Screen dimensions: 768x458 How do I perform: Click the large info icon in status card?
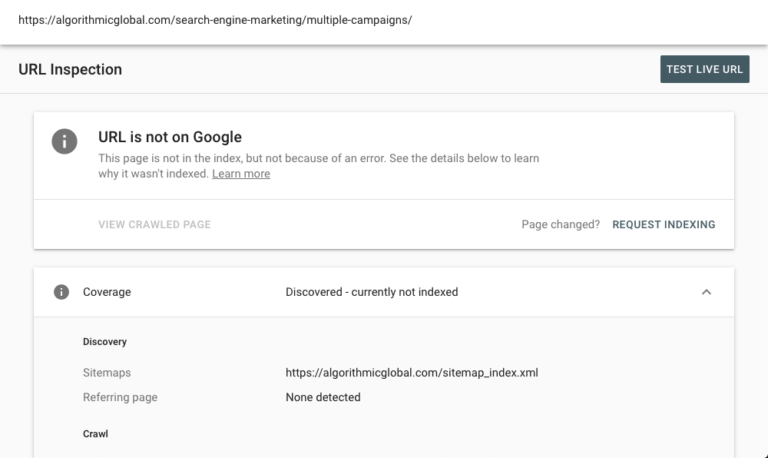tap(64, 142)
